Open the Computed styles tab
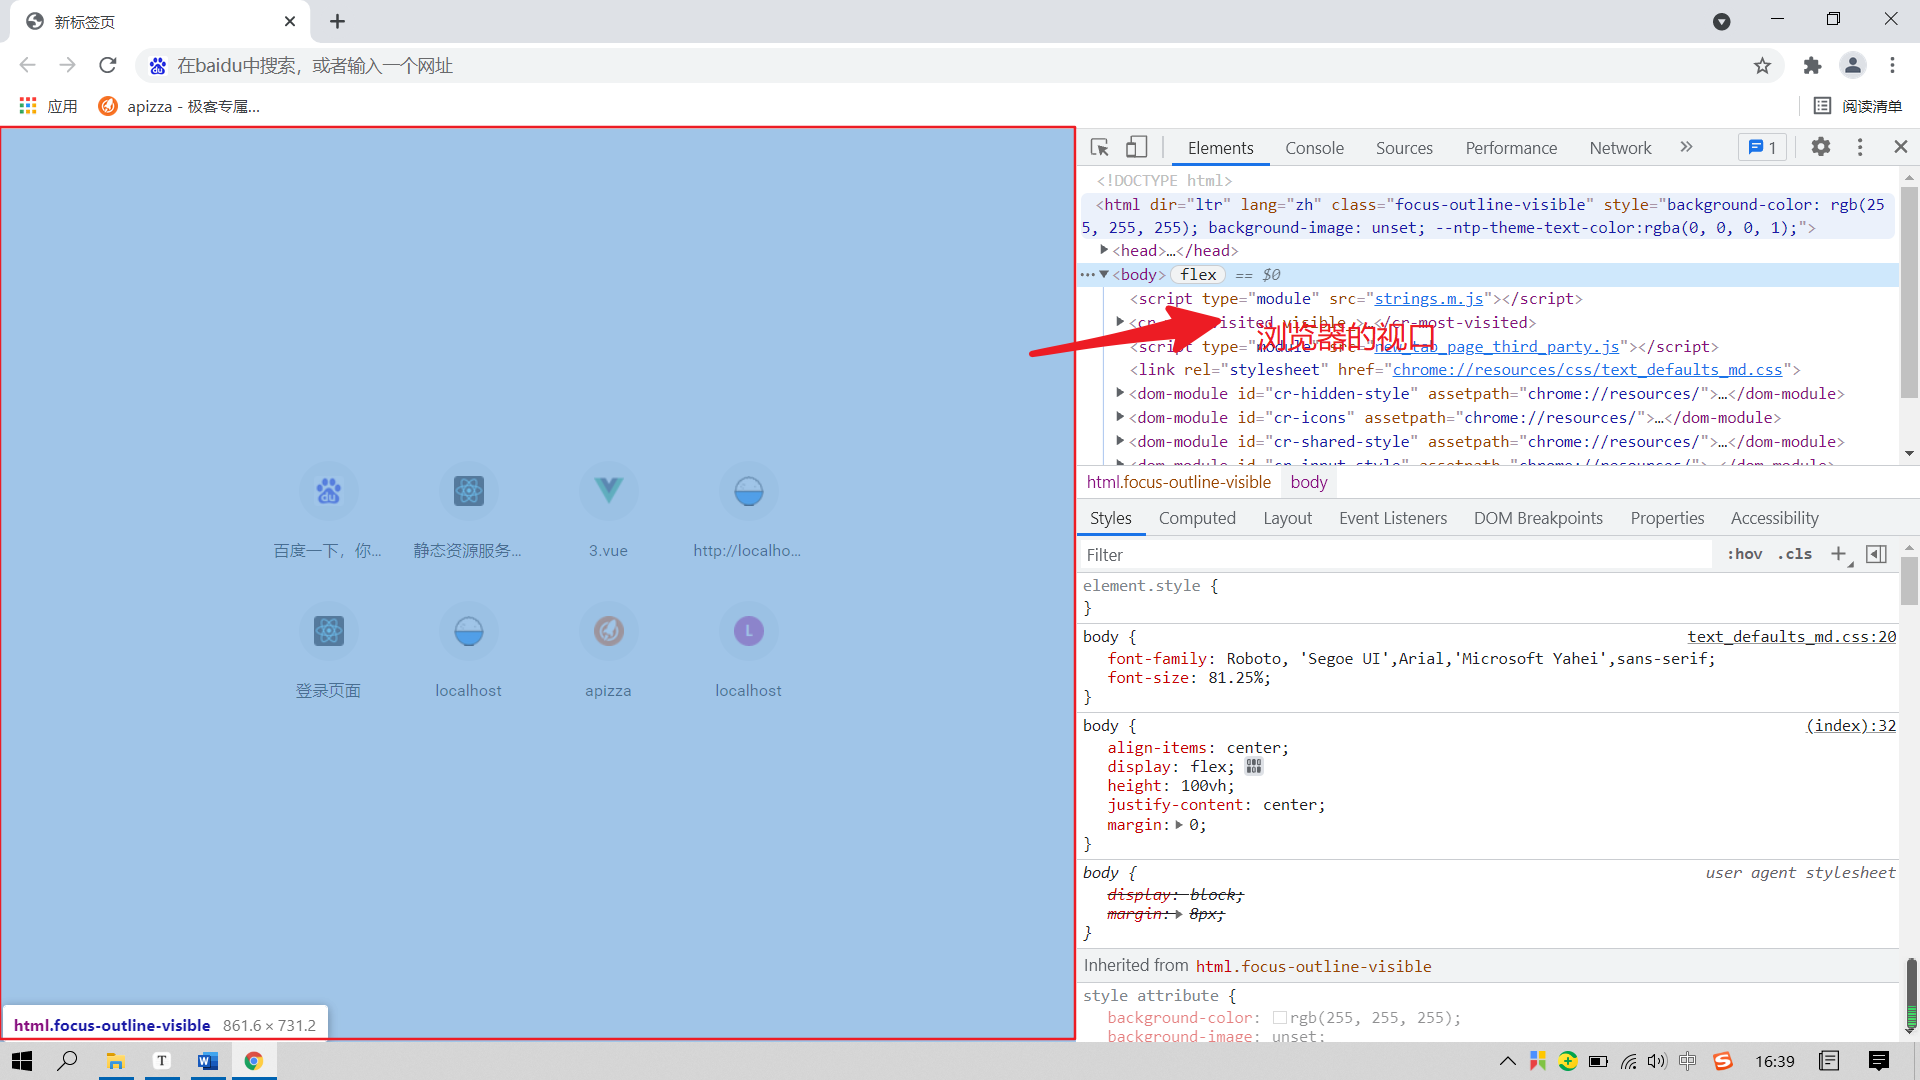This screenshot has height=1080, width=1920. [x=1197, y=518]
